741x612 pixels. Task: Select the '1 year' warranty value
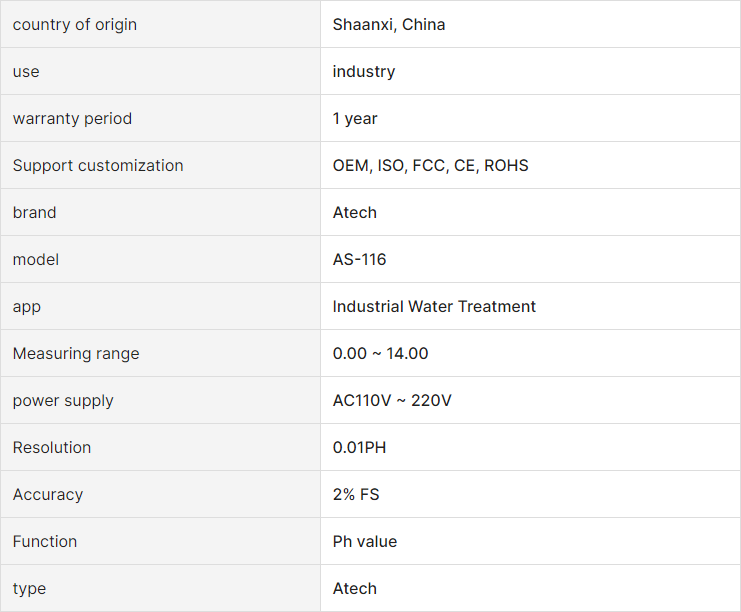coord(355,119)
